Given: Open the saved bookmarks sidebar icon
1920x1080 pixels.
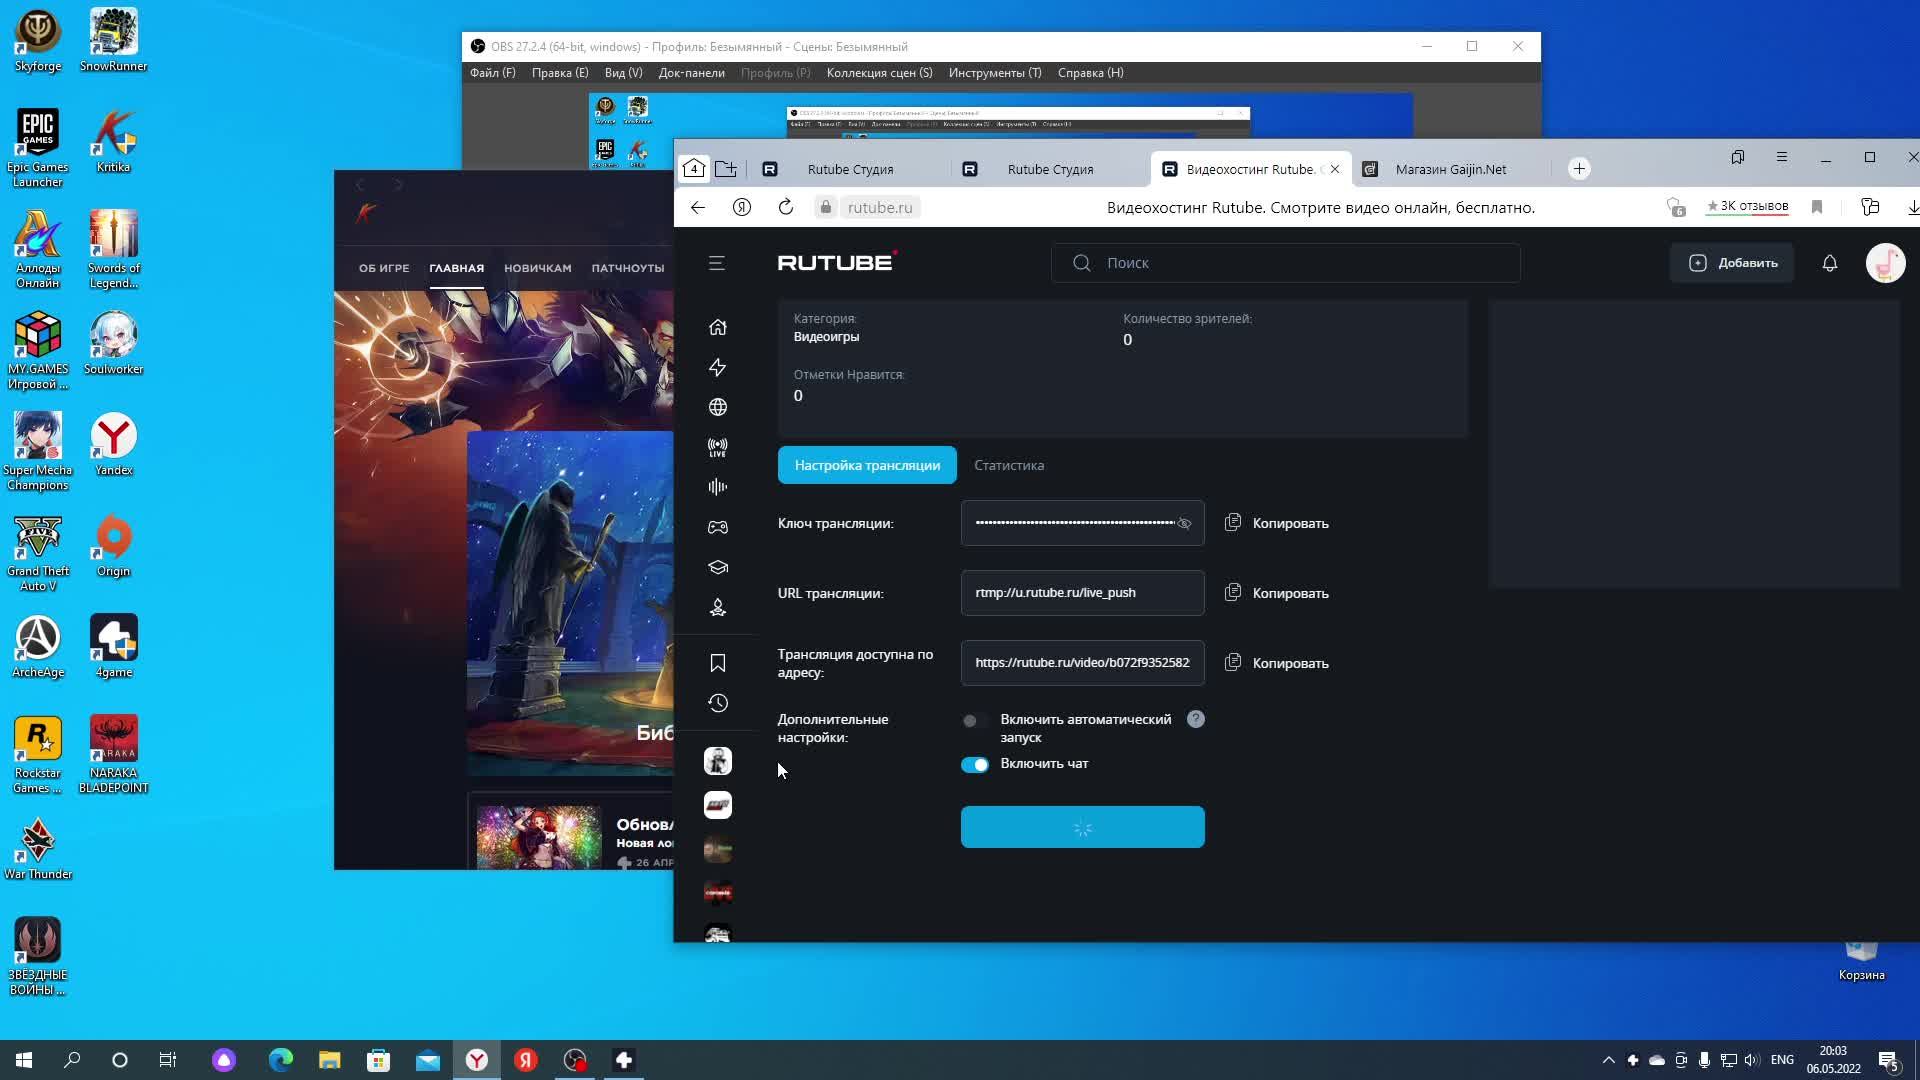Looking at the screenshot, I should [717, 663].
